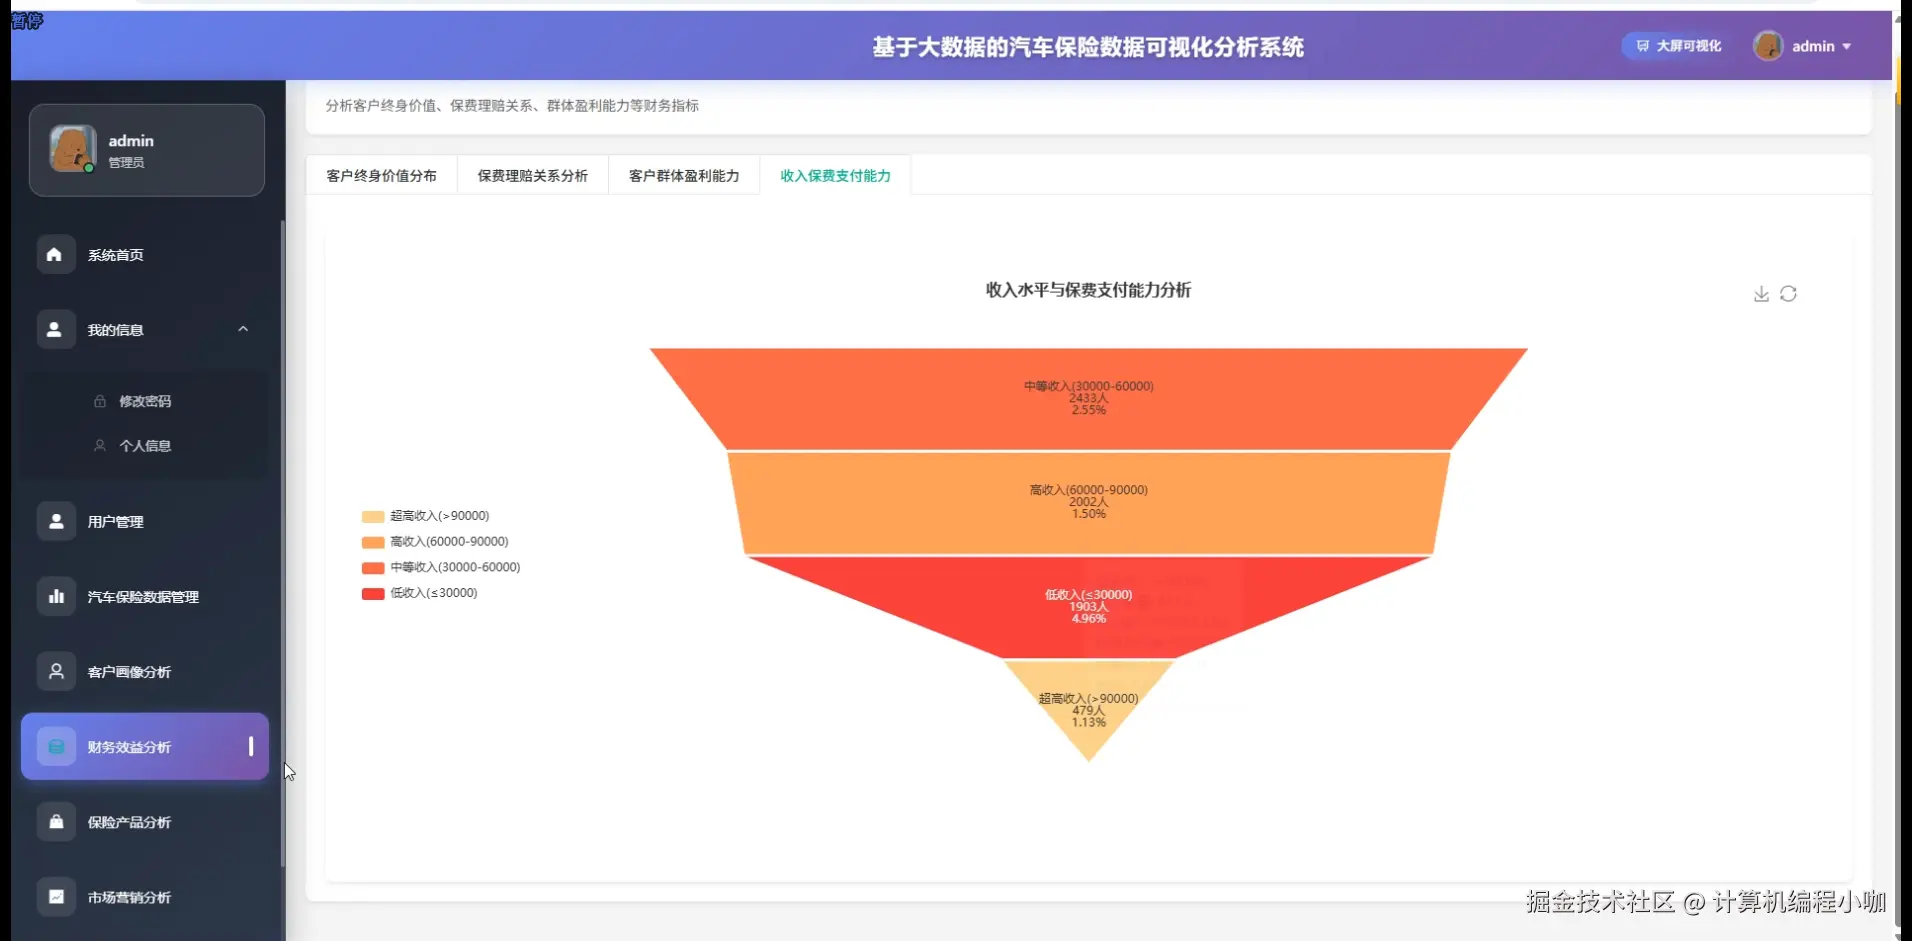
Task: Click the person icon beside 我的信息
Action: pos(55,329)
